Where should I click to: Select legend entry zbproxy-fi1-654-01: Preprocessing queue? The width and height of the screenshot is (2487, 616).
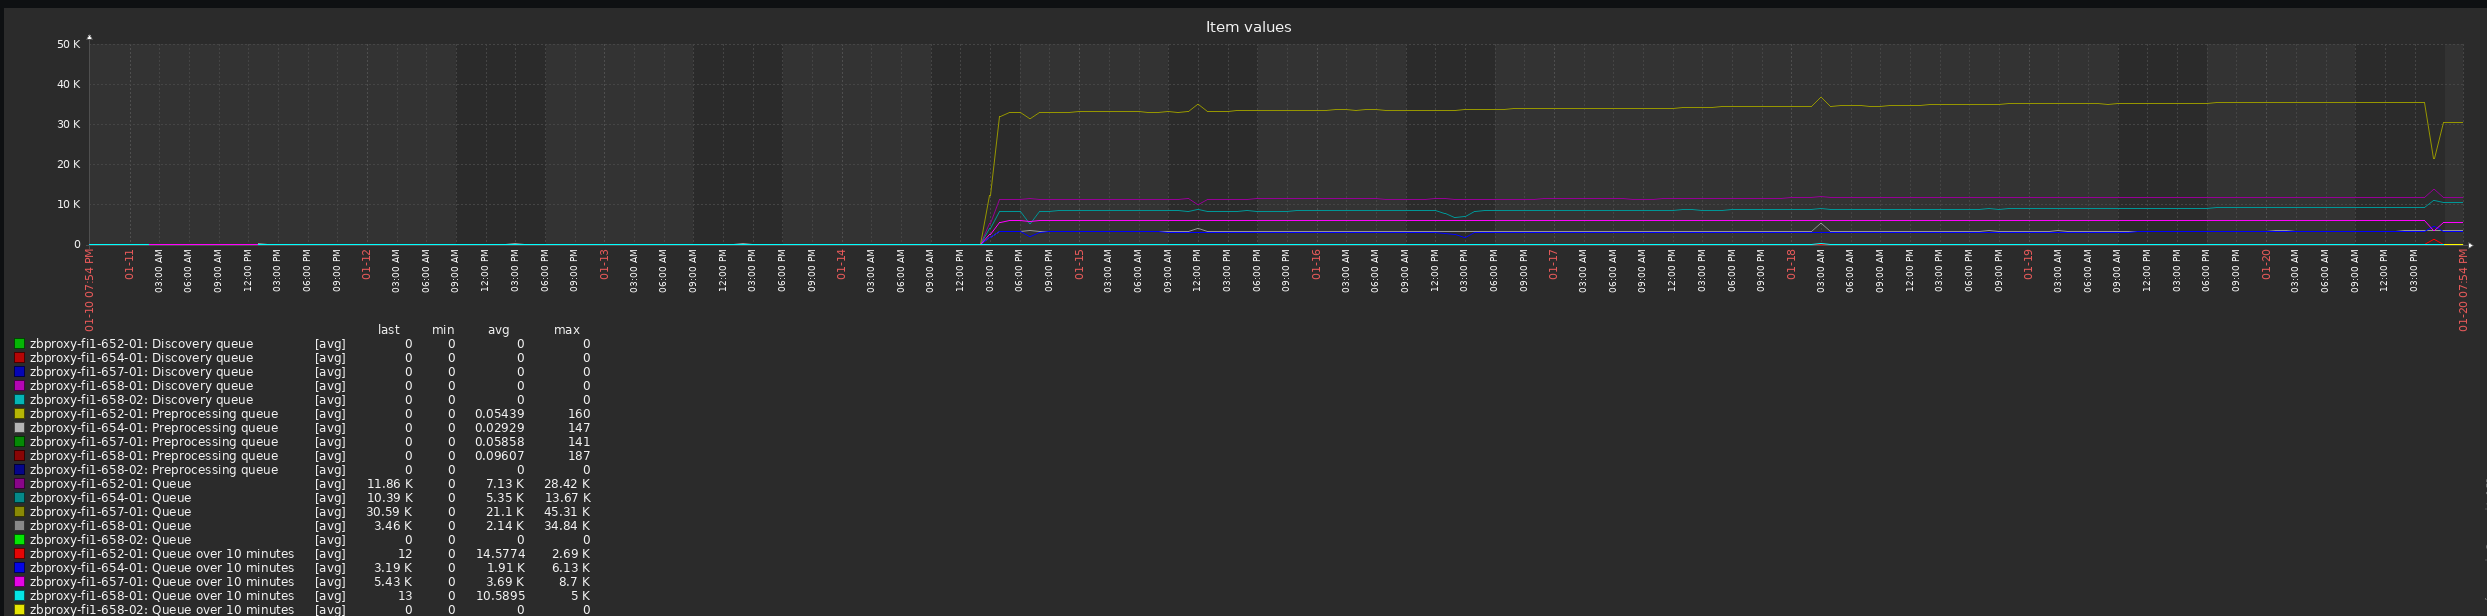pyautogui.click(x=154, y=428)
